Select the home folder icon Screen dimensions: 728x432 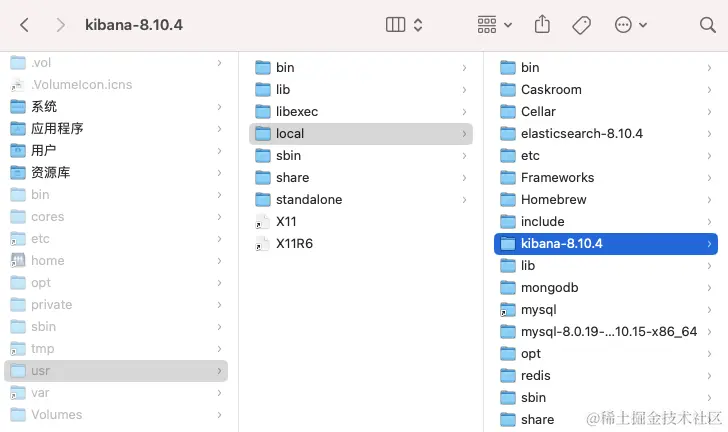click(x=18, y=261)
